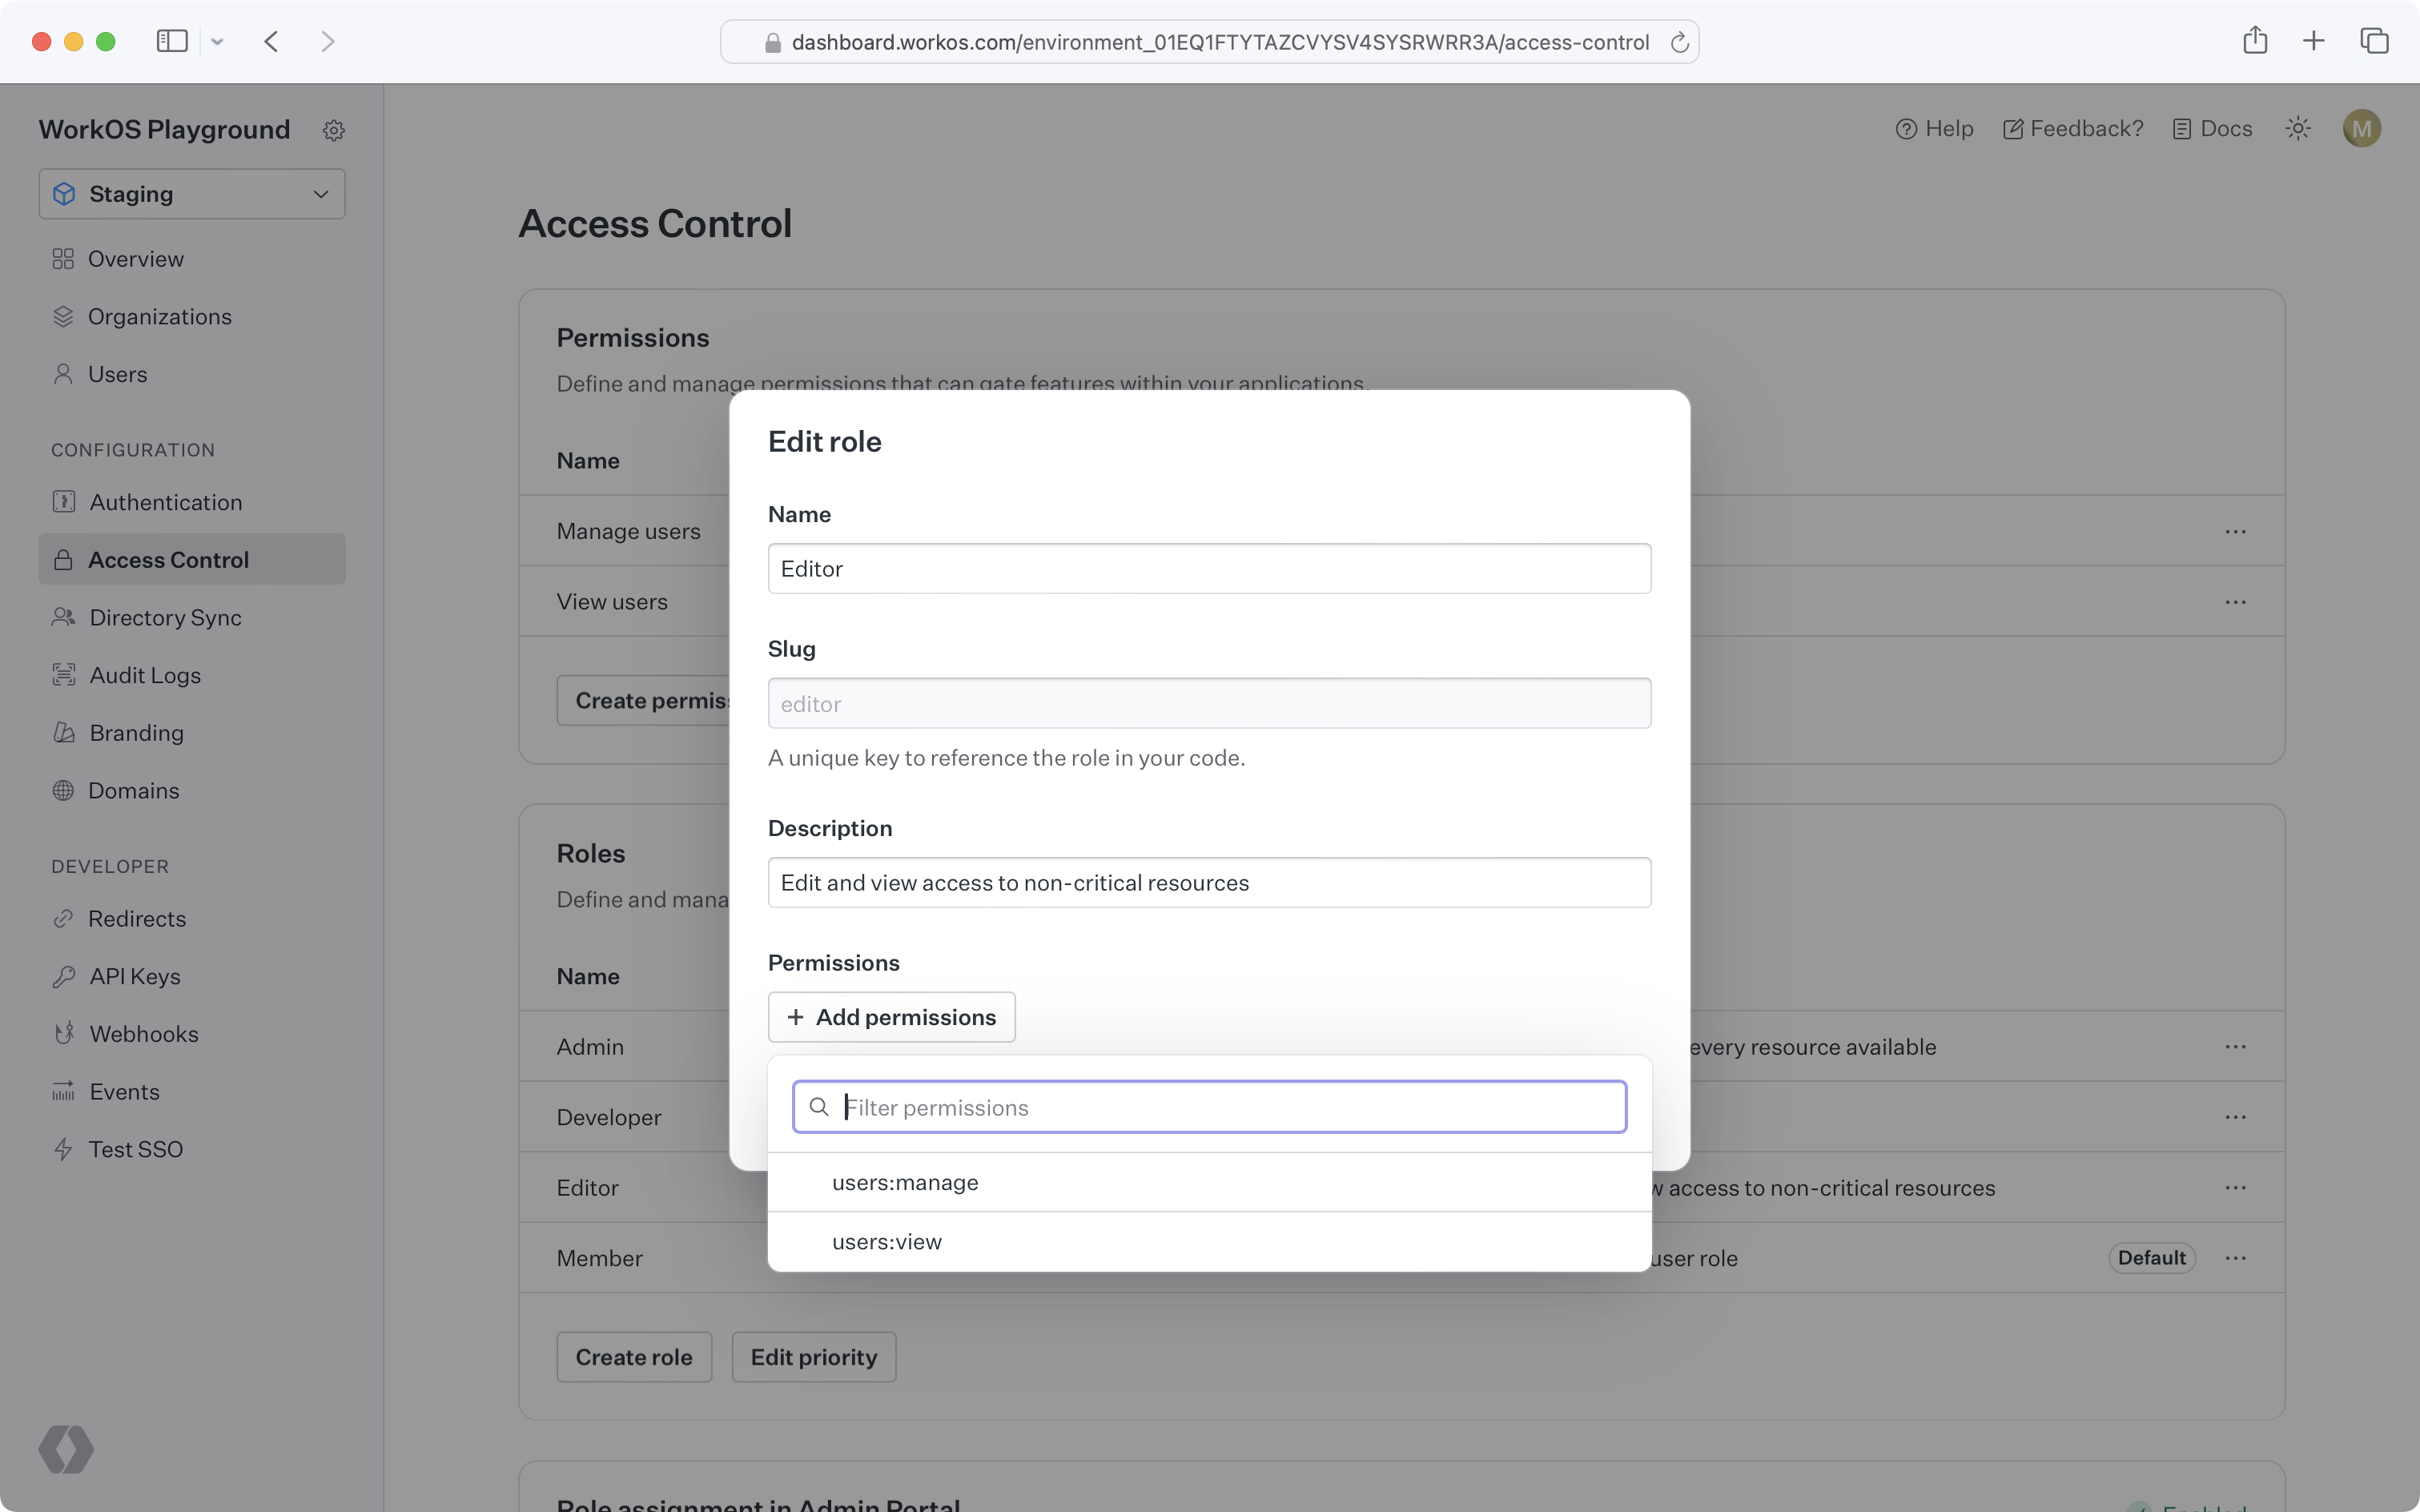Open Directory Sync in sidebar
The width and height of the screenshot is (2420, 1512).
click(165, 618)
